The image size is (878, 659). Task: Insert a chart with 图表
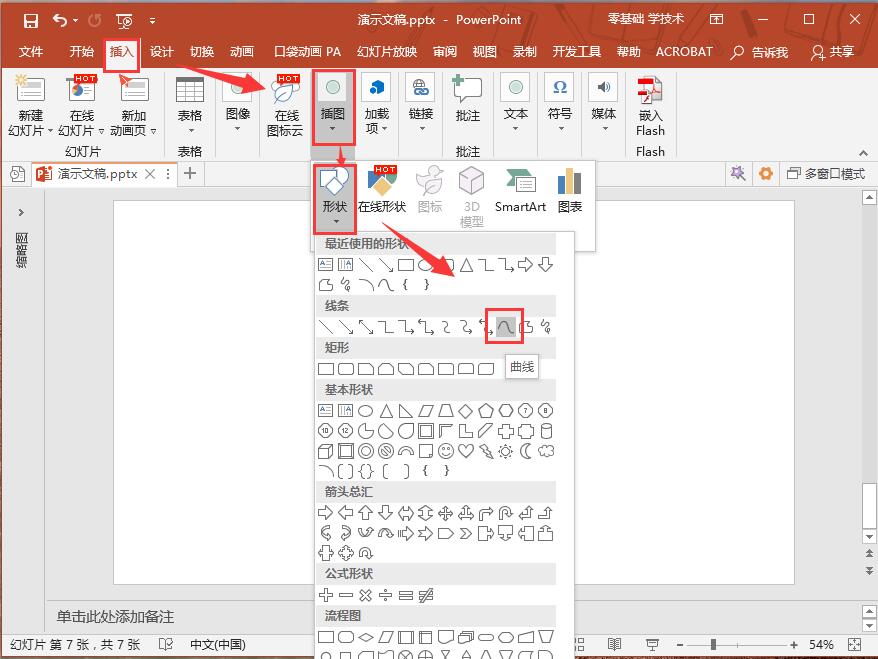[x=569, y=189]
